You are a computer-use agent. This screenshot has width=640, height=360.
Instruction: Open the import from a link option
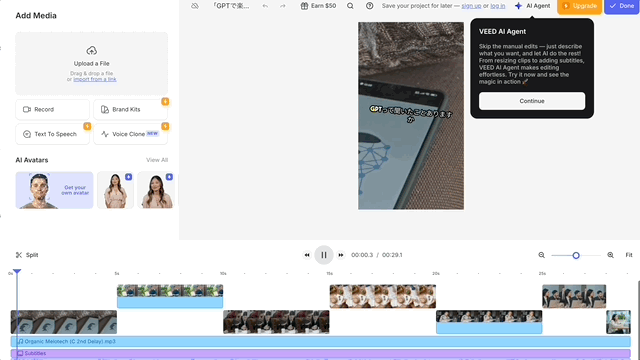tap(95, 79)
